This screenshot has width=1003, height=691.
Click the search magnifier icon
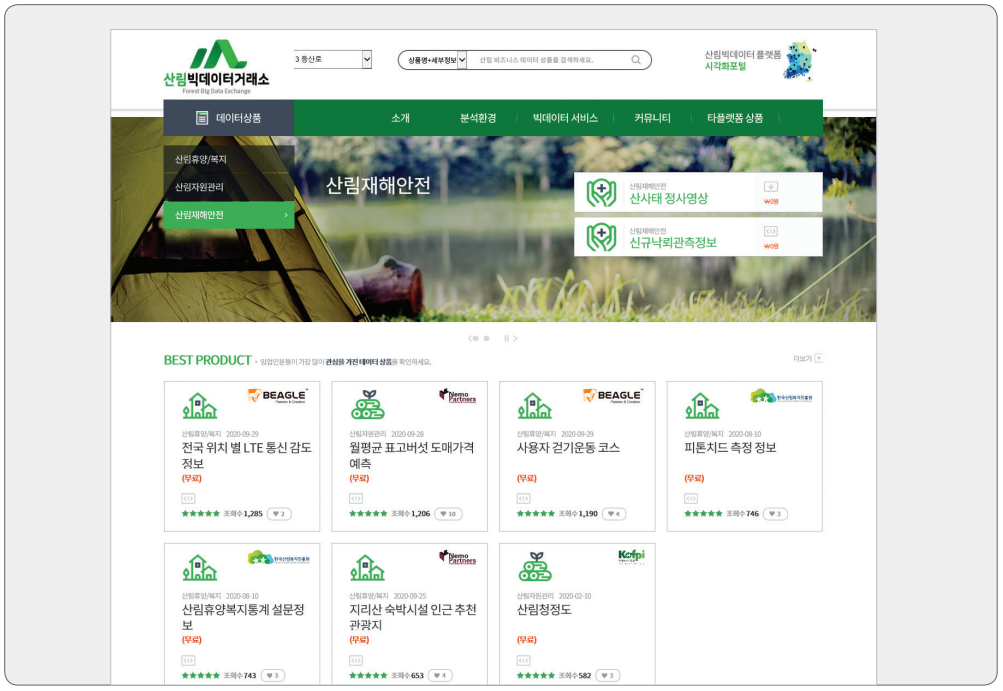coord(636,60)
